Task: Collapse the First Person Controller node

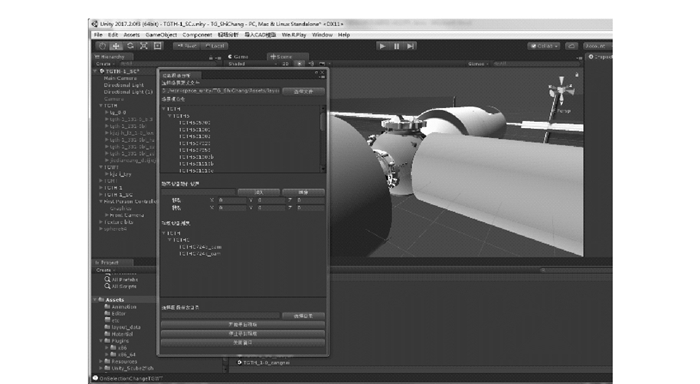Action: (x=101, y=201)
